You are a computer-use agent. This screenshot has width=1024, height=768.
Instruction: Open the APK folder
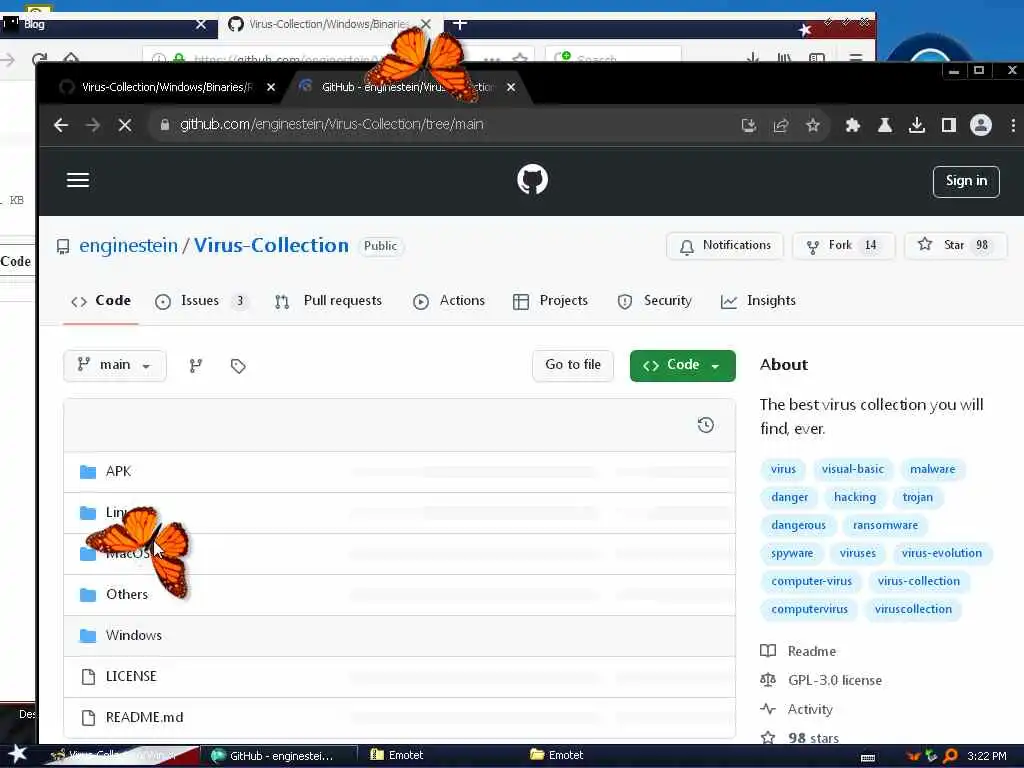(118, 472)
